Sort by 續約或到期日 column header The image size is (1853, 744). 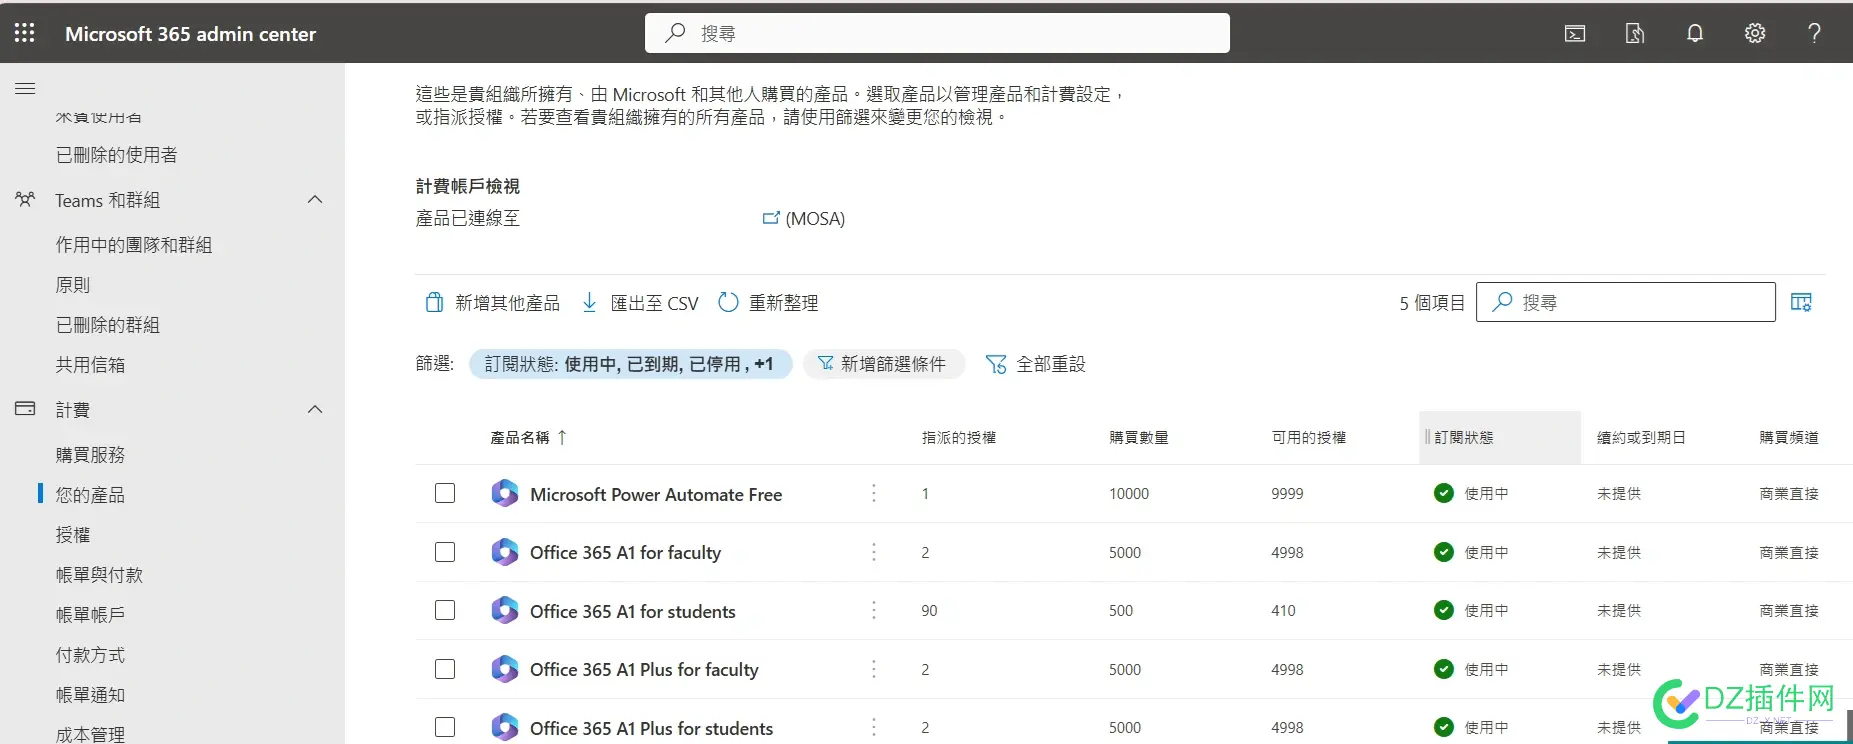pyautogui.click(x=1641, y=437)
